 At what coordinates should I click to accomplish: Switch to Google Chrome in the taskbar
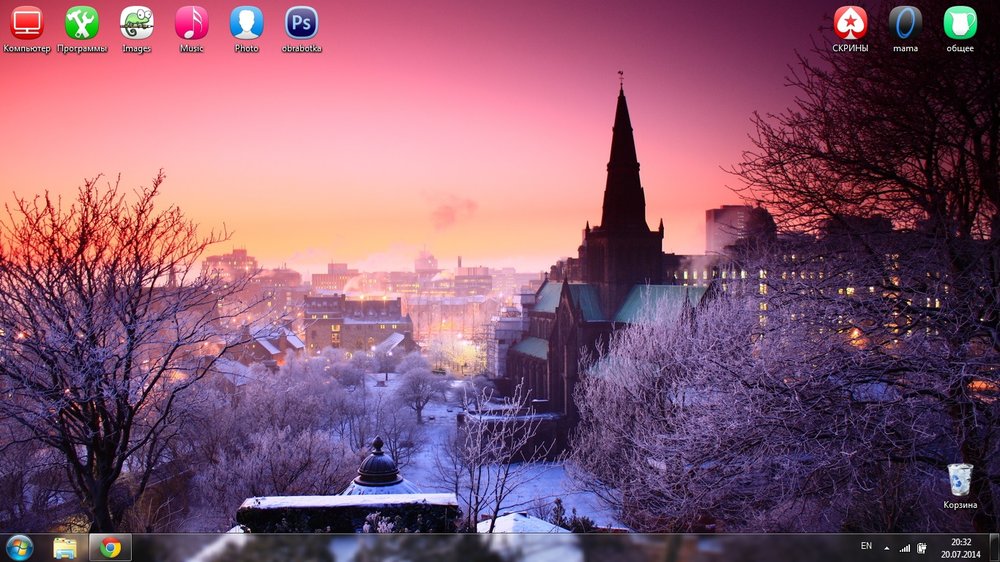(x=110, y=547)
